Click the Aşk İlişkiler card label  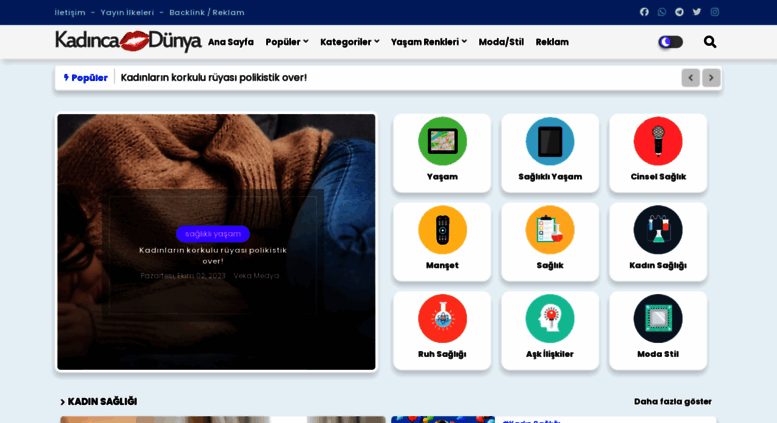click(550, 354)
